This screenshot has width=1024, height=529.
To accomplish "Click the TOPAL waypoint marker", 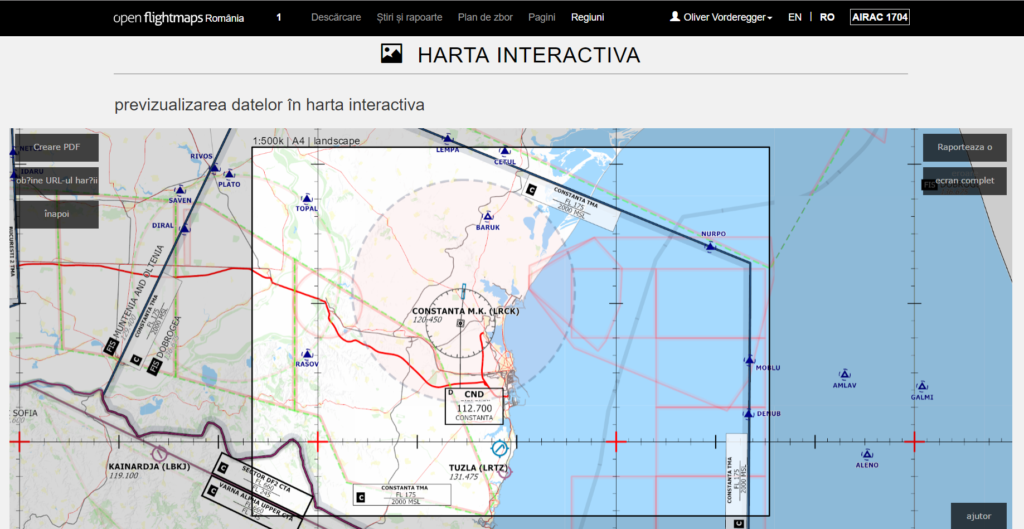I will [306, 198].
